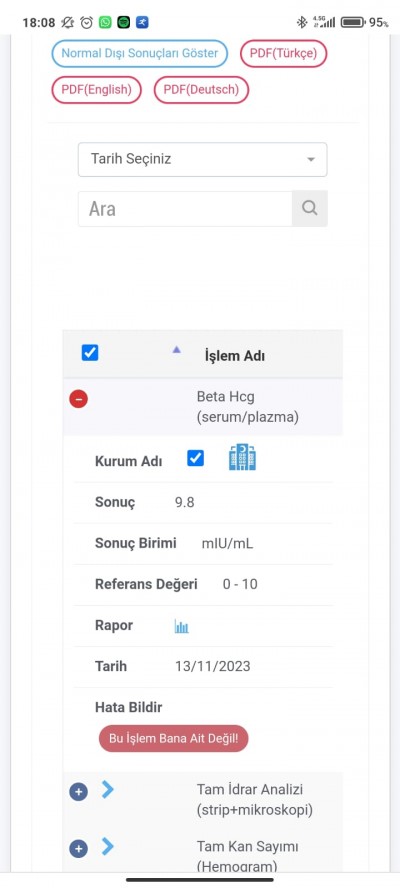
Task: Open the Rapor bar chart icon
Action: click(181, 626)
